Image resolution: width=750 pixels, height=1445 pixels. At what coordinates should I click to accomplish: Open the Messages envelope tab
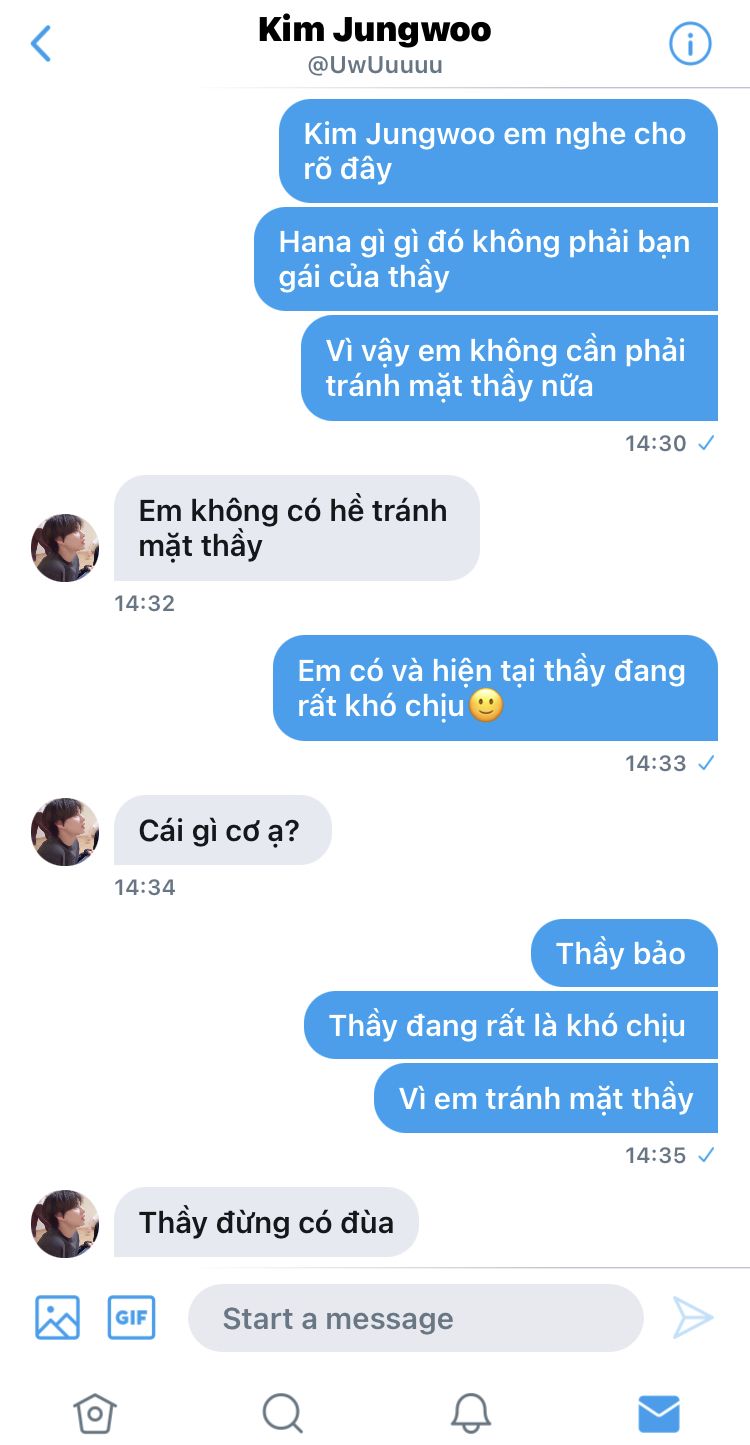coord(659,1413)
